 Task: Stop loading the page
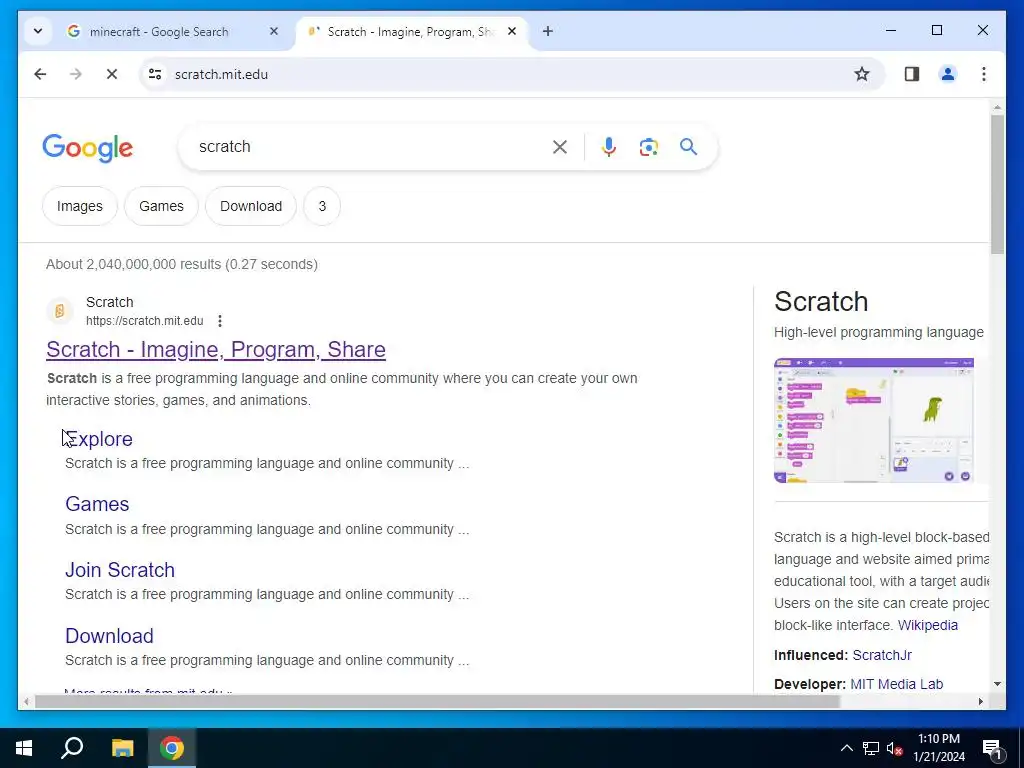point(112,74)
